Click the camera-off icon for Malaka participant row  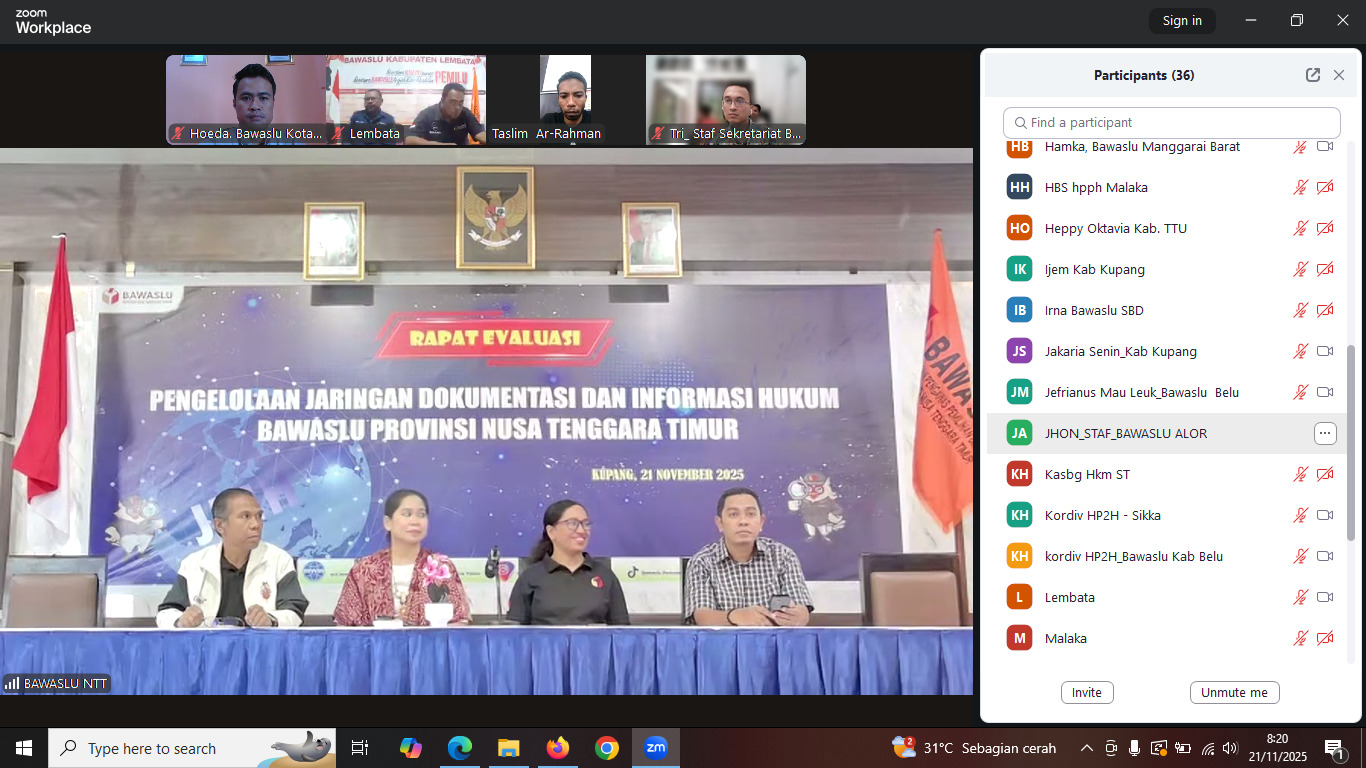[x=1325, y=638]
